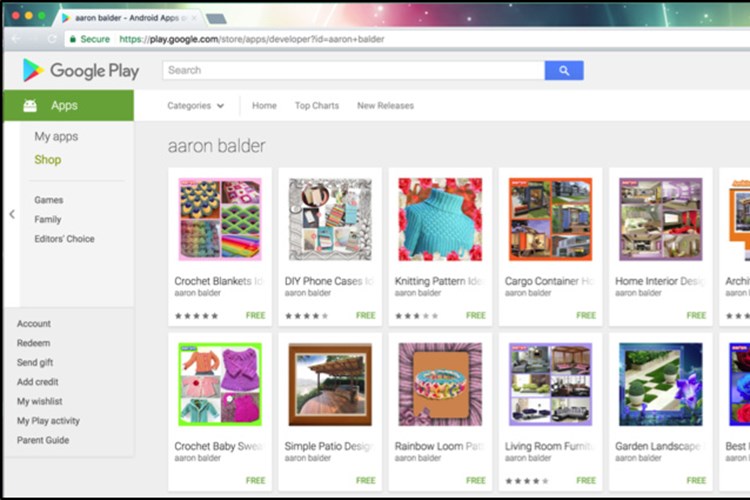
Task: Open Editors' Choice
Action: click(x=64, y=239)
